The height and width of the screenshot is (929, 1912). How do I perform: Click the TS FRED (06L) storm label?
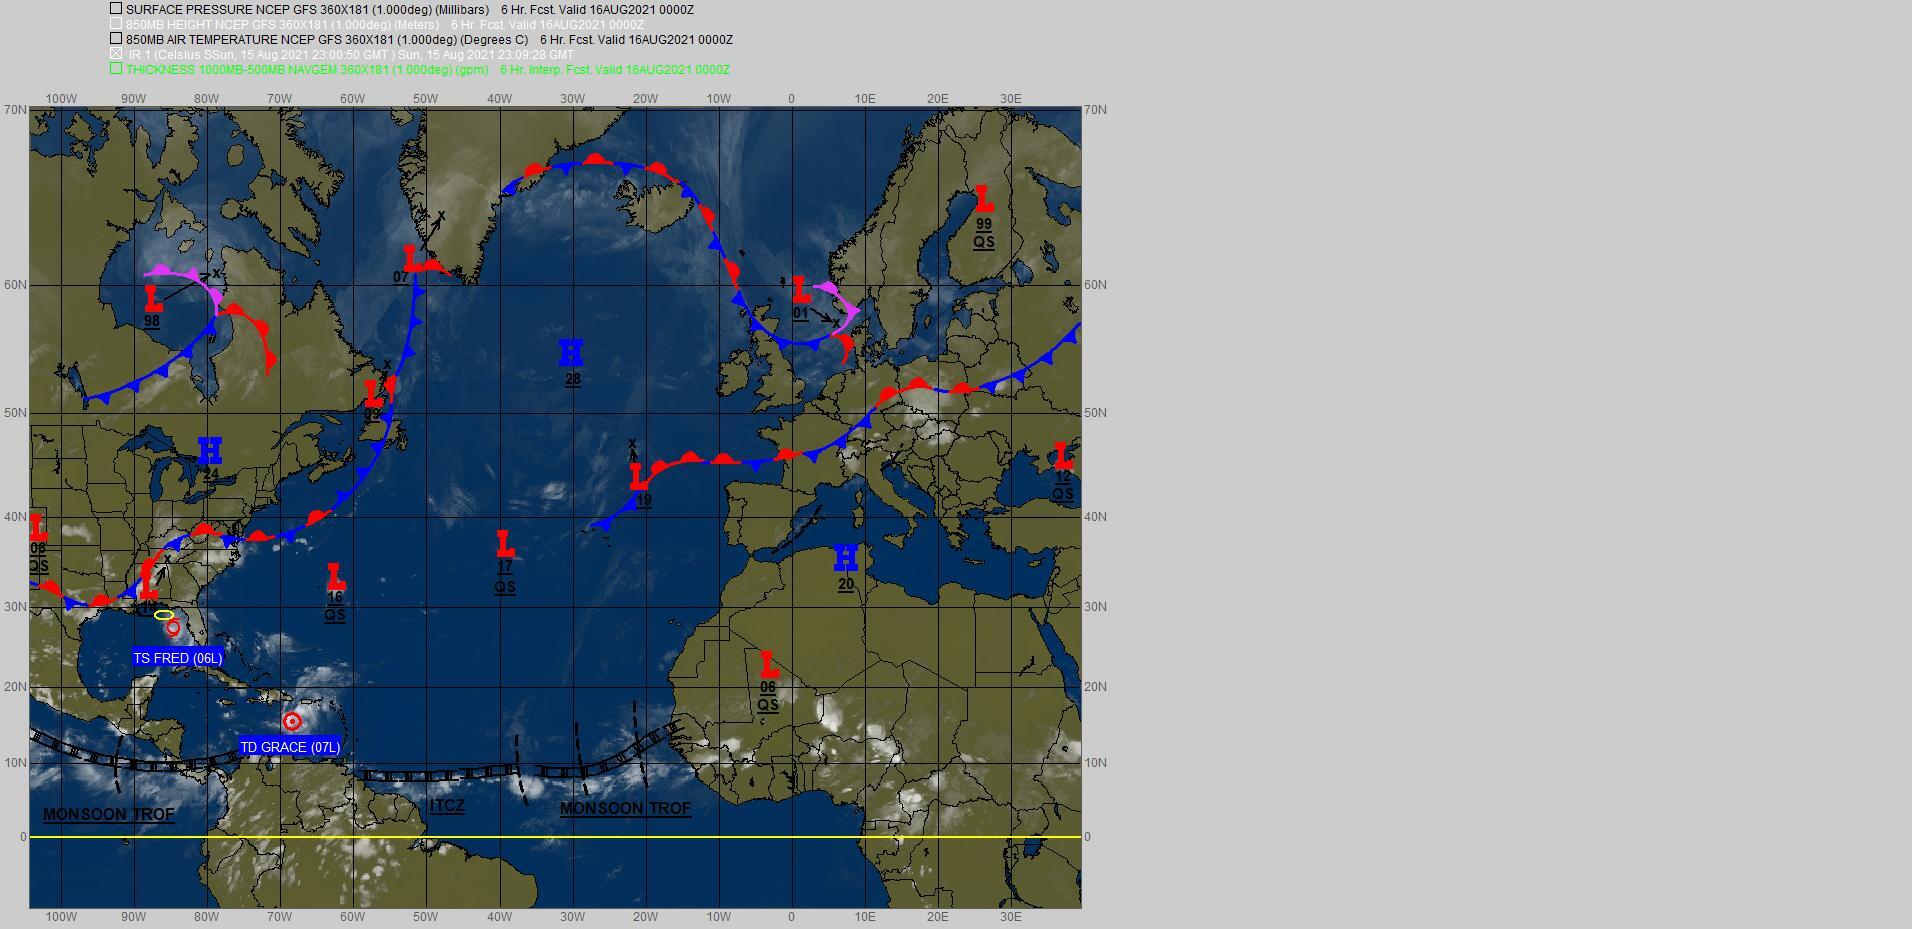(x=178, y=658)
